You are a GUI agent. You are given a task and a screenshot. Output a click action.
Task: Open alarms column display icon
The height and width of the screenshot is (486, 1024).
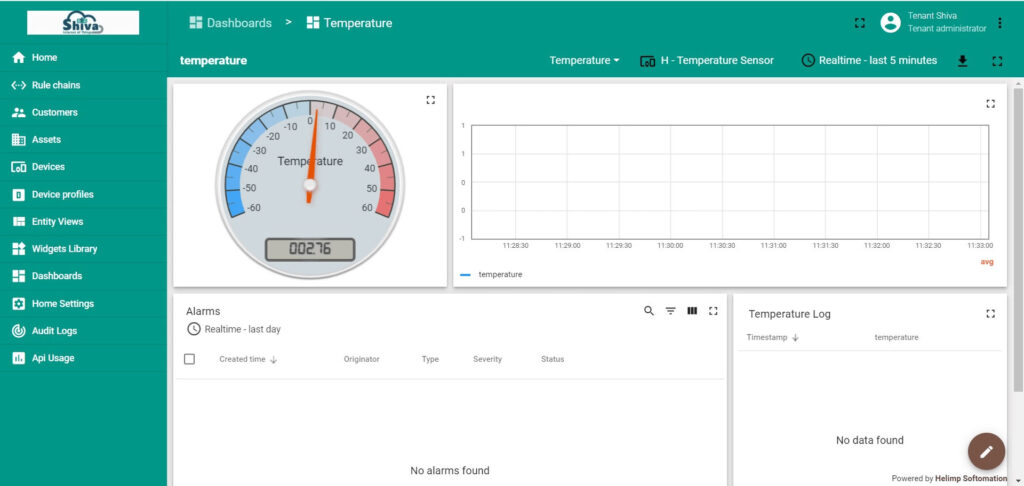692,311
